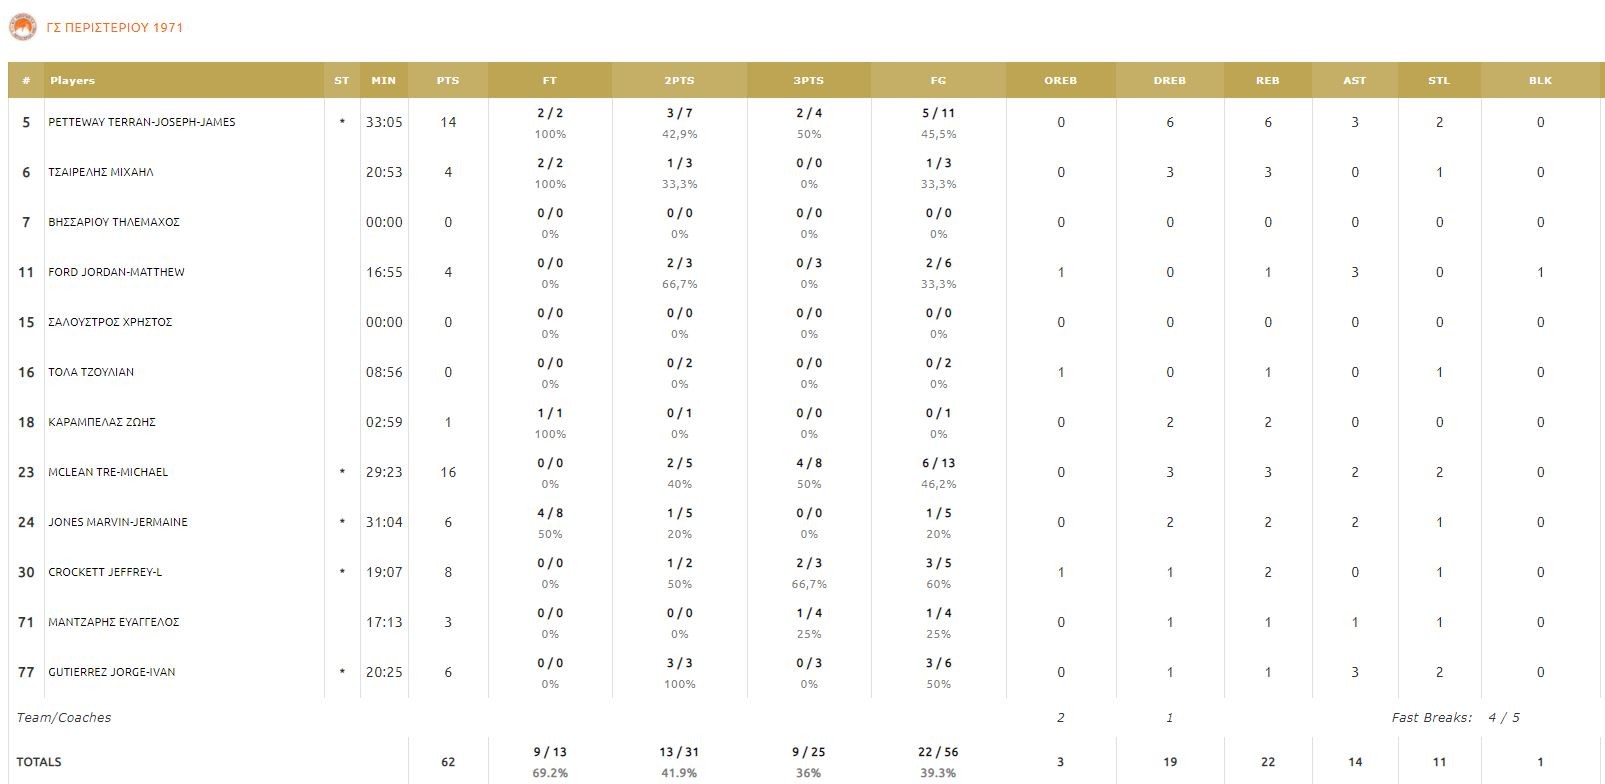Screen dimensions: 1605x784
Task: Sort by the 3PTS column header
Action: pos(809,80)
